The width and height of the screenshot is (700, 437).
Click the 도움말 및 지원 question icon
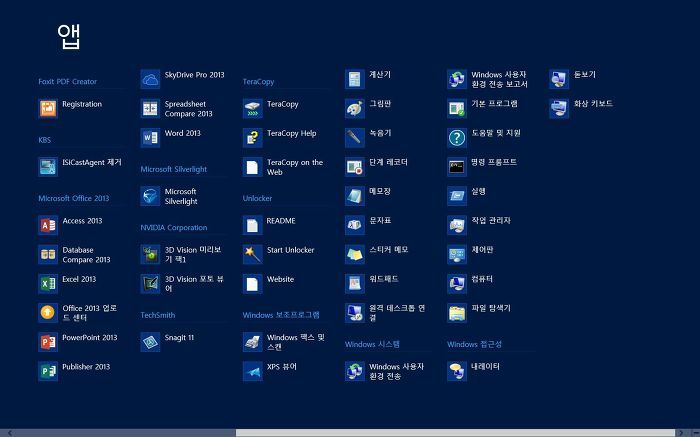(457, 137)
